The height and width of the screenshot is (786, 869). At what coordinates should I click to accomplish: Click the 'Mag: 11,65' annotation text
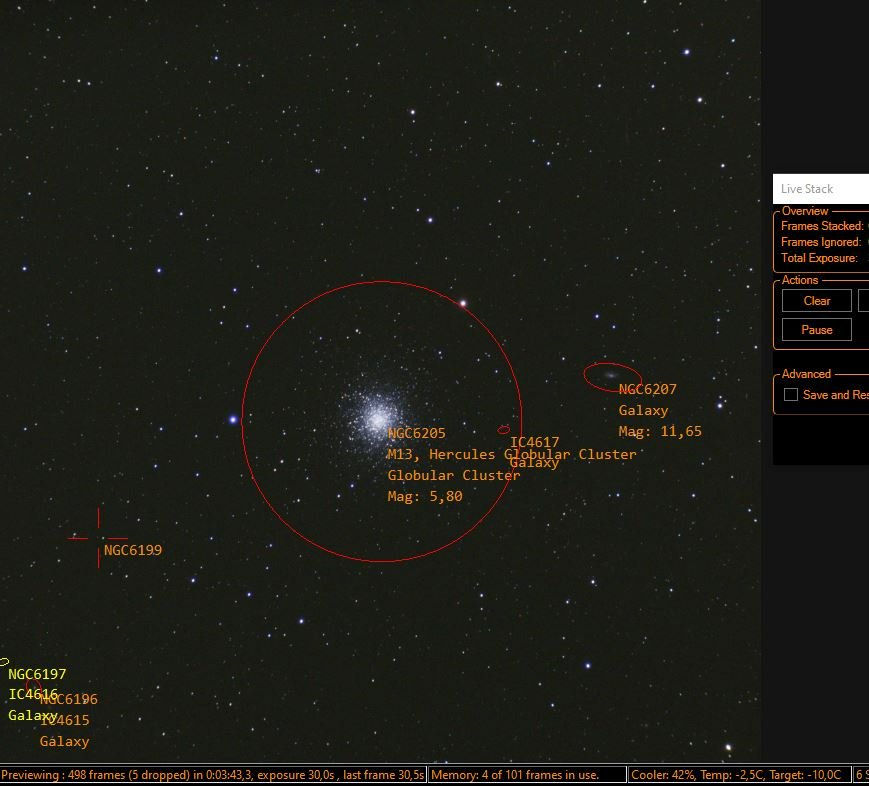point(660,432)
